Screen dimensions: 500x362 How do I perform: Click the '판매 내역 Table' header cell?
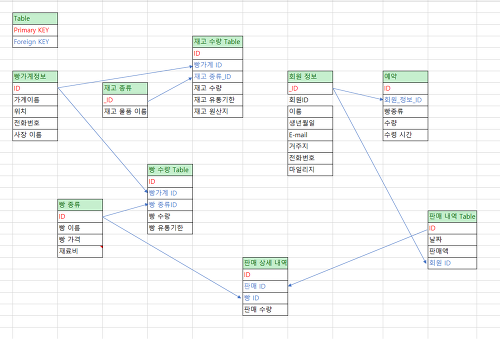point(452,217)
